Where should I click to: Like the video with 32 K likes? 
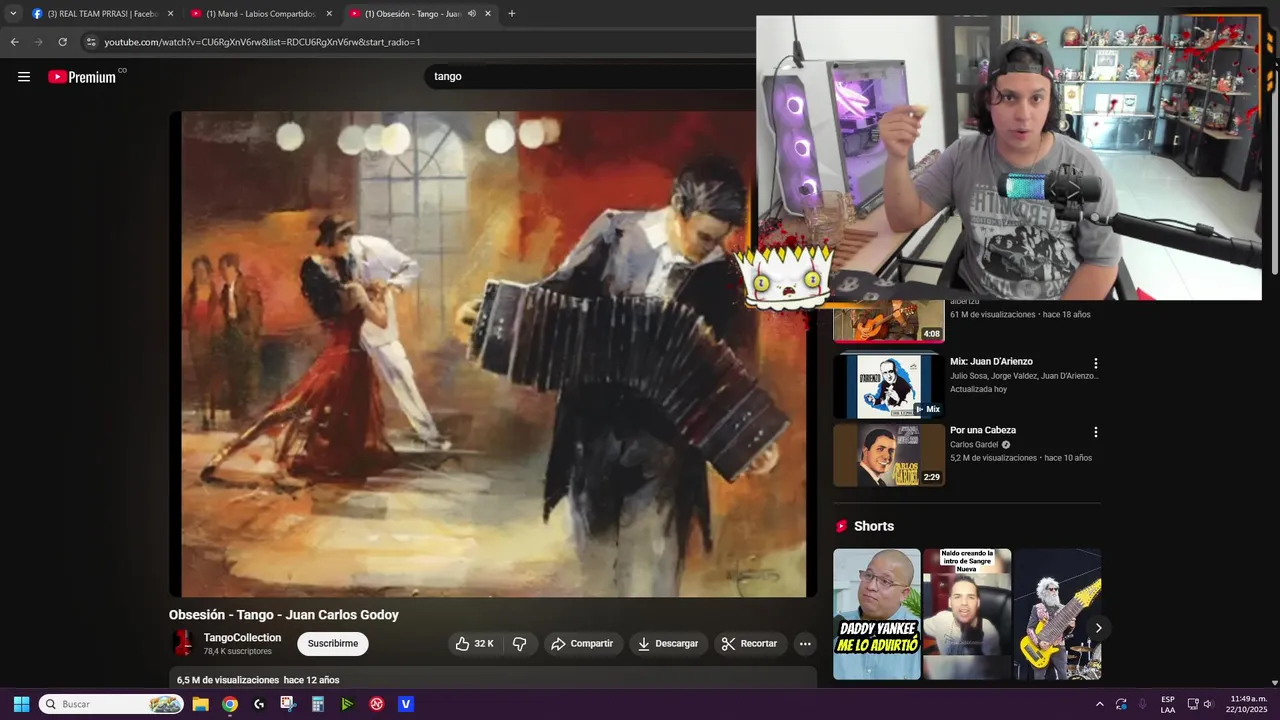tap(474, 644)
